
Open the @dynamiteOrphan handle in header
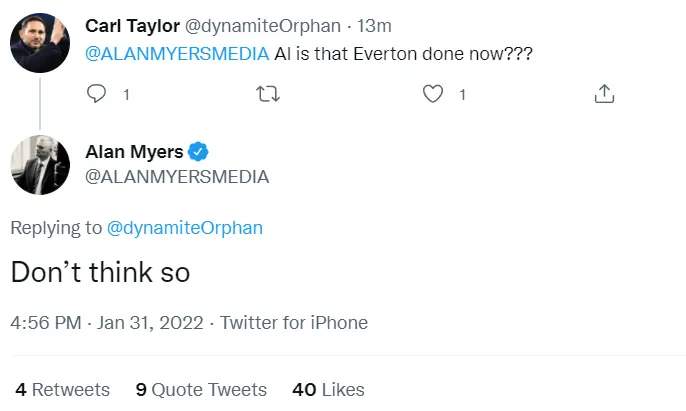[254, 24]
